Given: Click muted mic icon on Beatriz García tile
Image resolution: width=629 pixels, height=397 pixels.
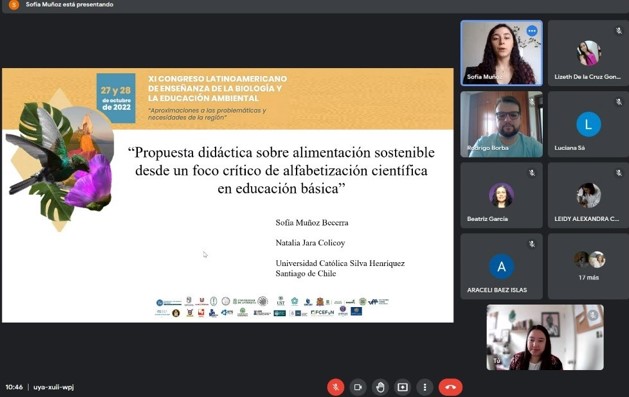Looking at the screenshot, I should (532, 173).
